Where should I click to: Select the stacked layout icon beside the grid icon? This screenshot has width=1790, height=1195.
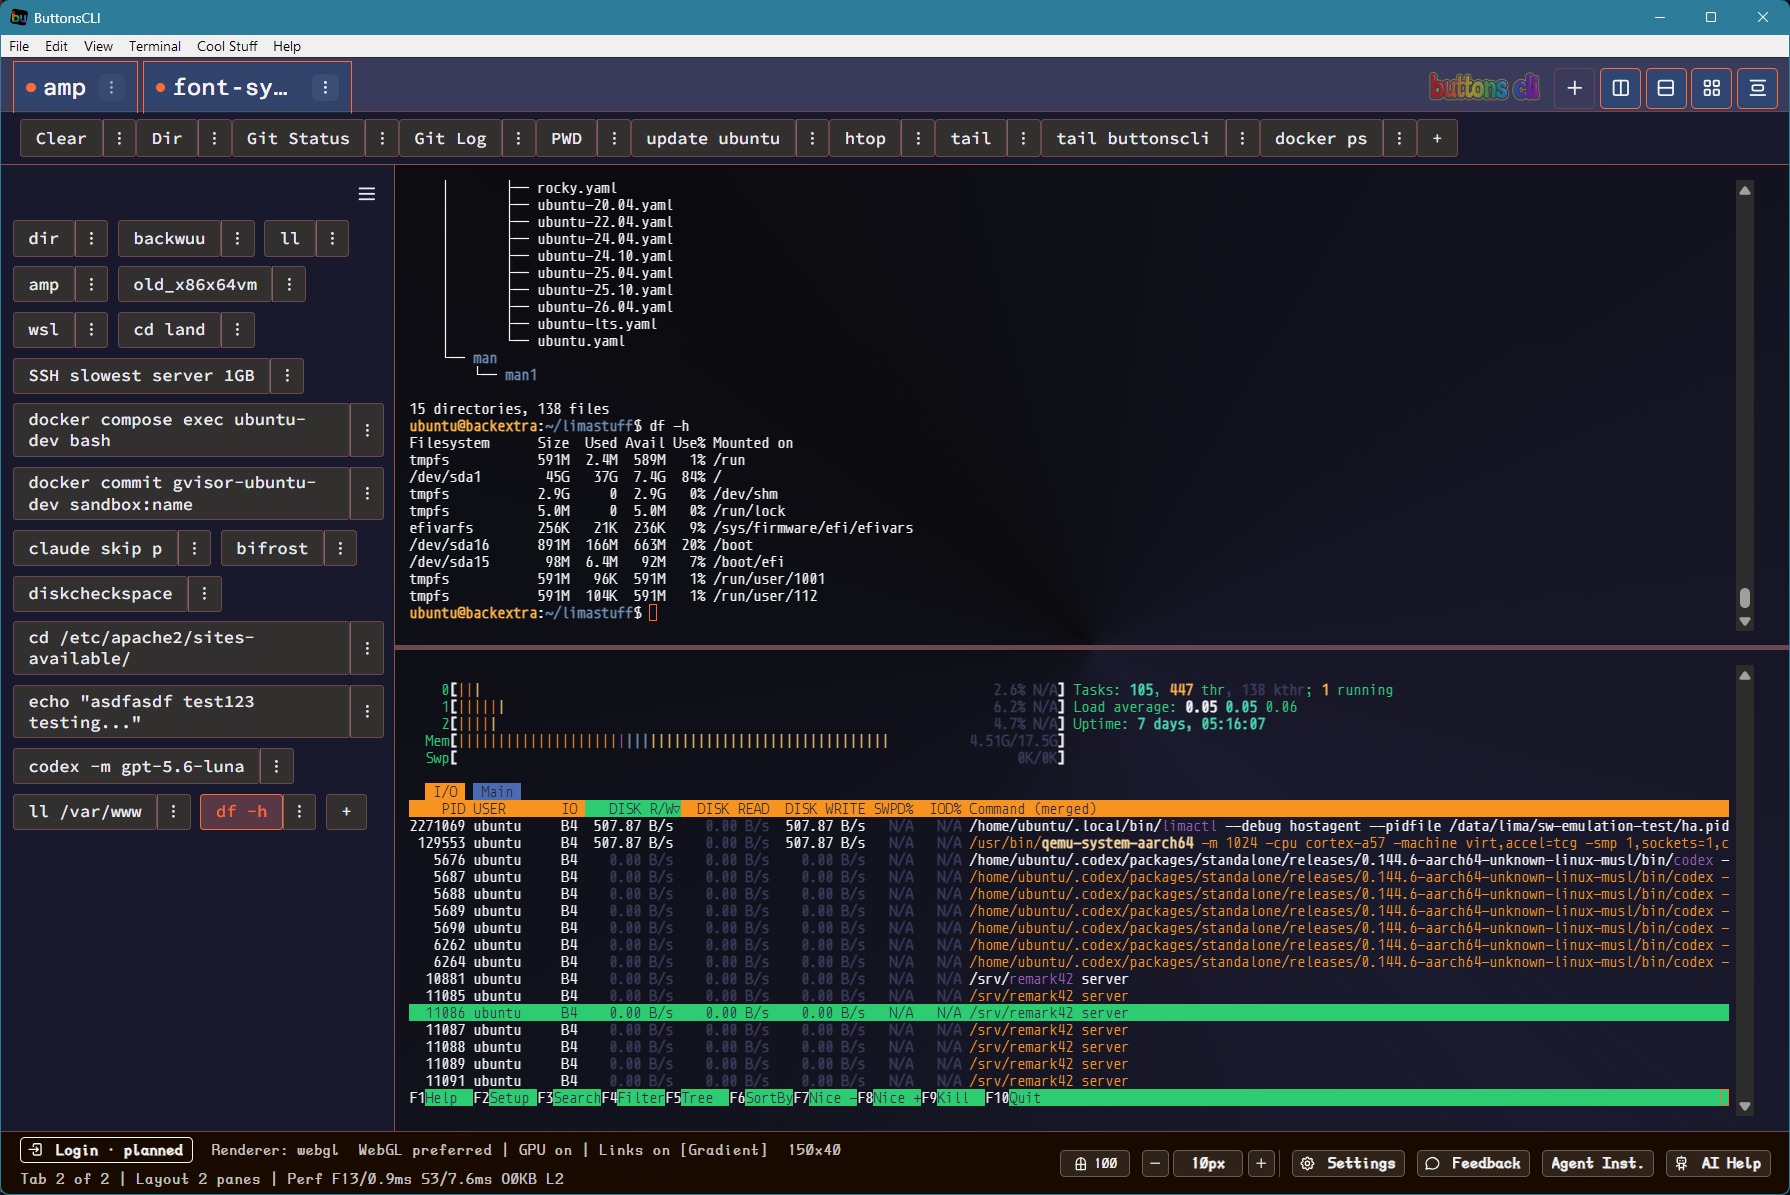pos(1757,88)
